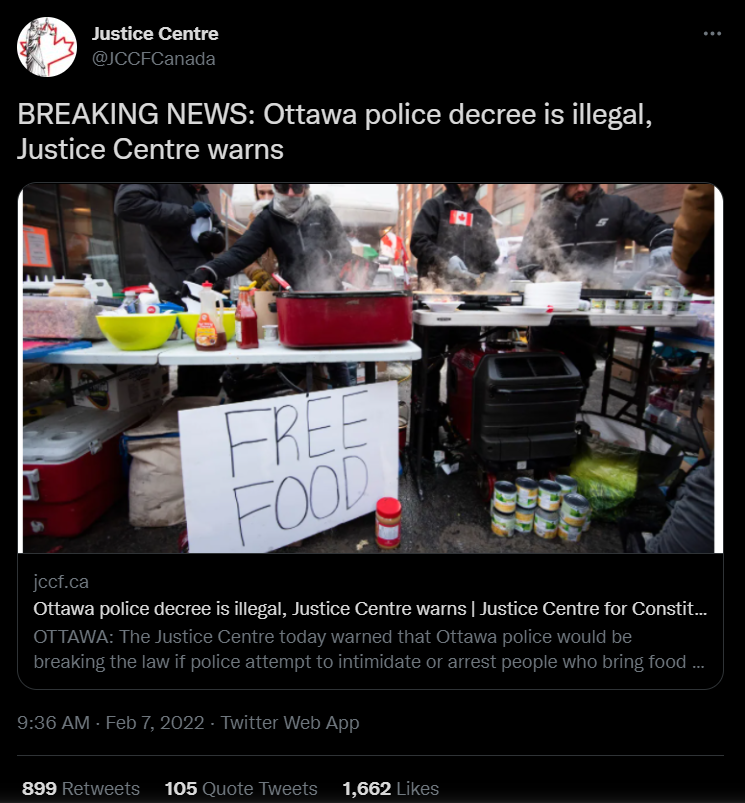Click the BREAKING NEWS tweet text

[334, 132]
